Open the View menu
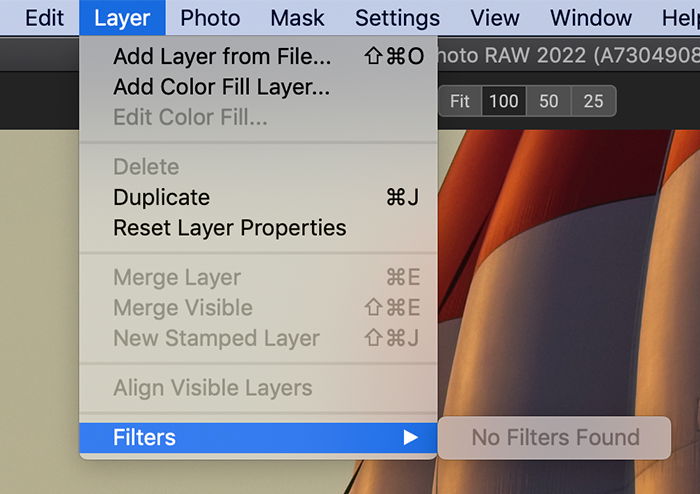 pos(495,18)
